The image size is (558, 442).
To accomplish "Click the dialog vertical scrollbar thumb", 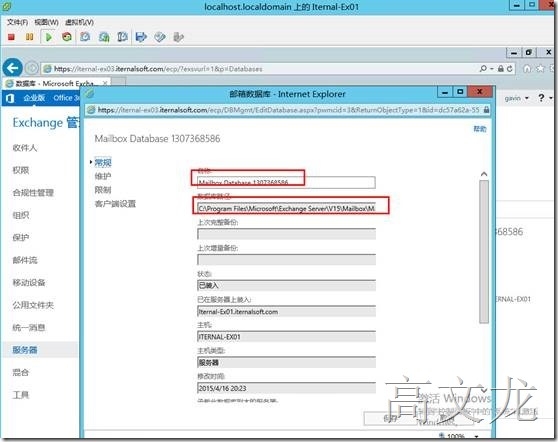I will coord(483,252).
